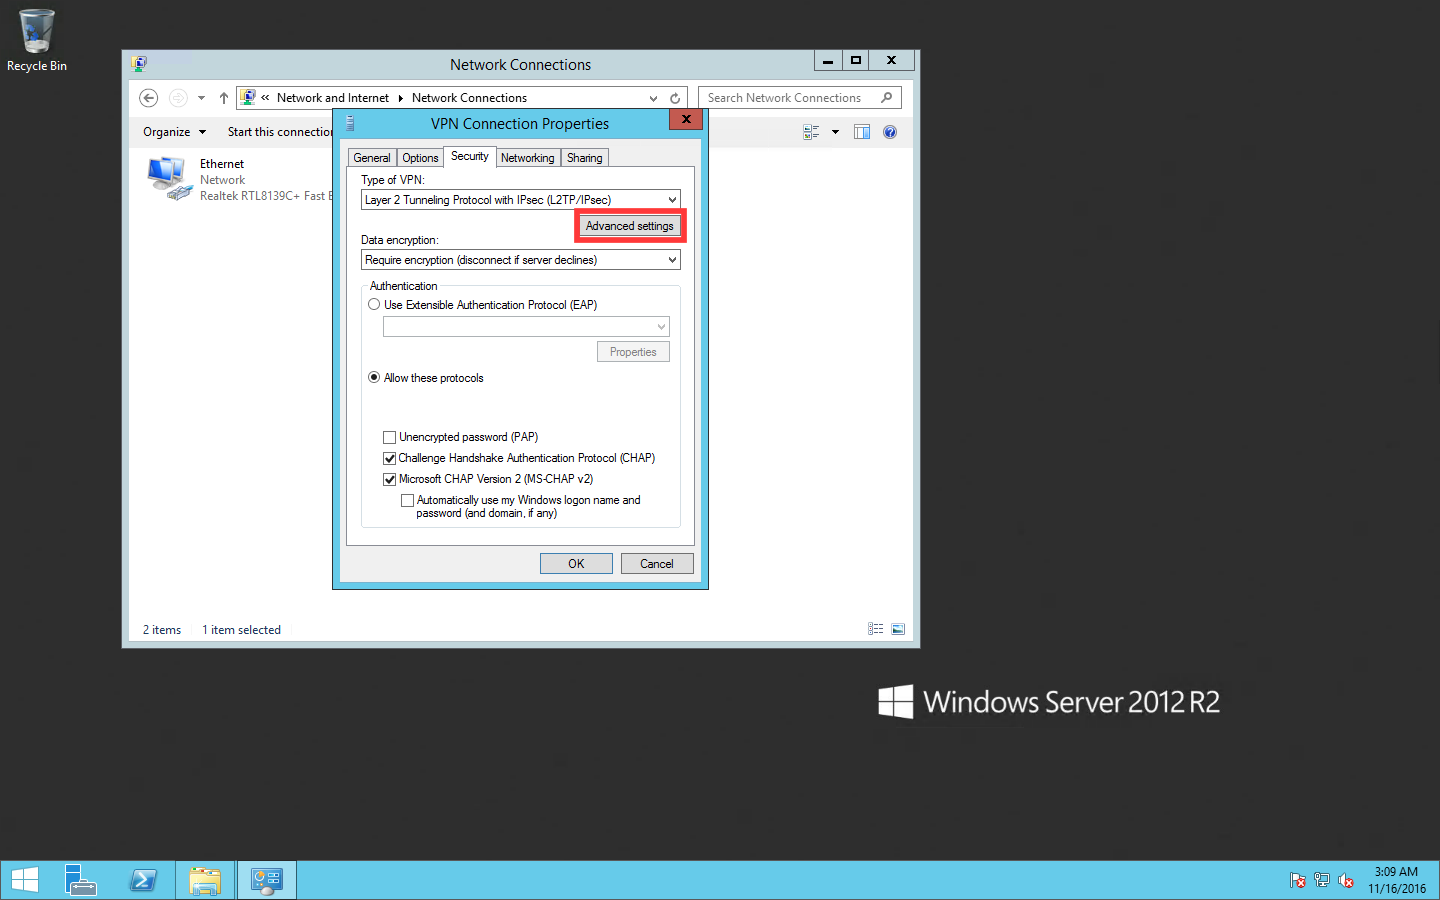The image size is (1440, 900).
Task: Uncheck Challenge Handshake Authentication Protocol (CHAP)
Action: pyautogui.click(x=390, y=458)
